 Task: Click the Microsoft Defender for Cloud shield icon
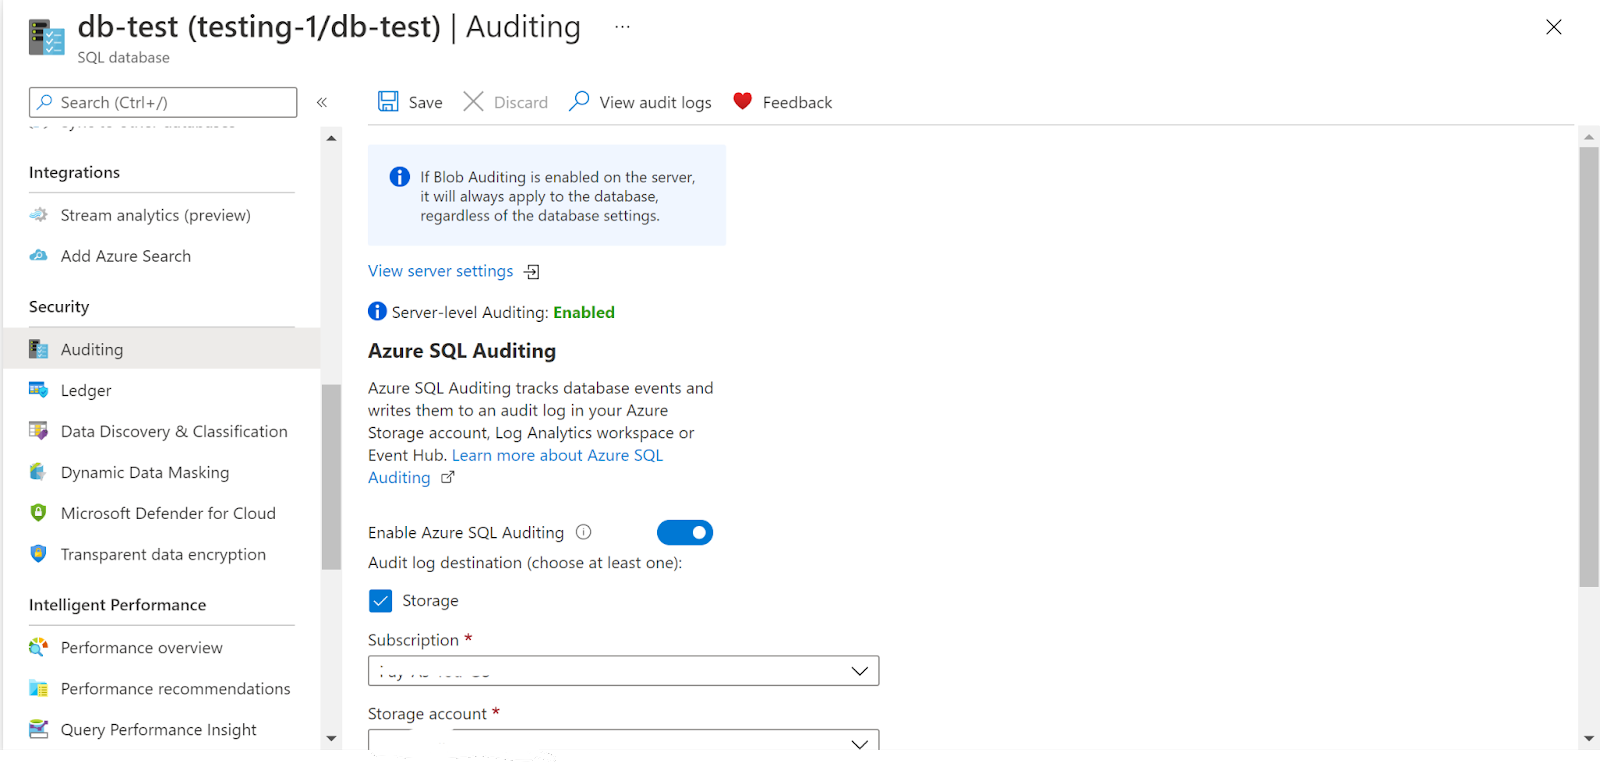(39, 513)
